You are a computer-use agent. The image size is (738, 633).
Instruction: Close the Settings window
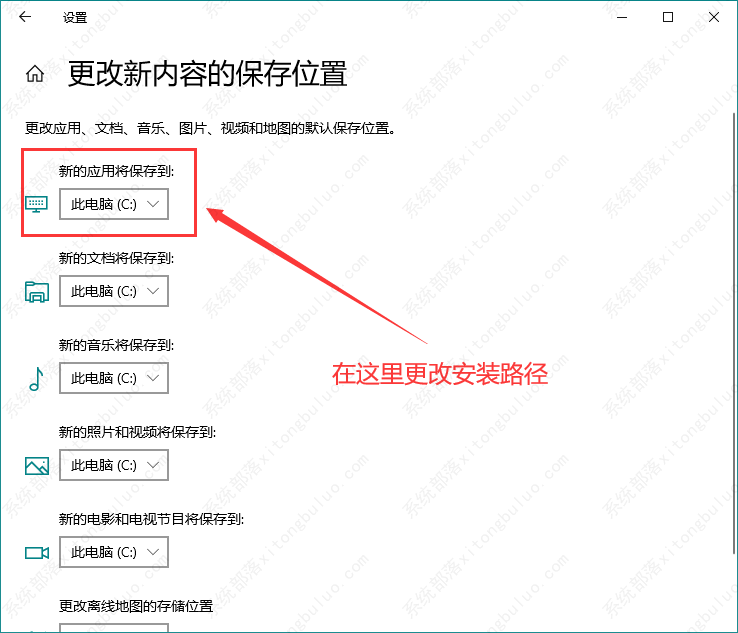point(713,17)
